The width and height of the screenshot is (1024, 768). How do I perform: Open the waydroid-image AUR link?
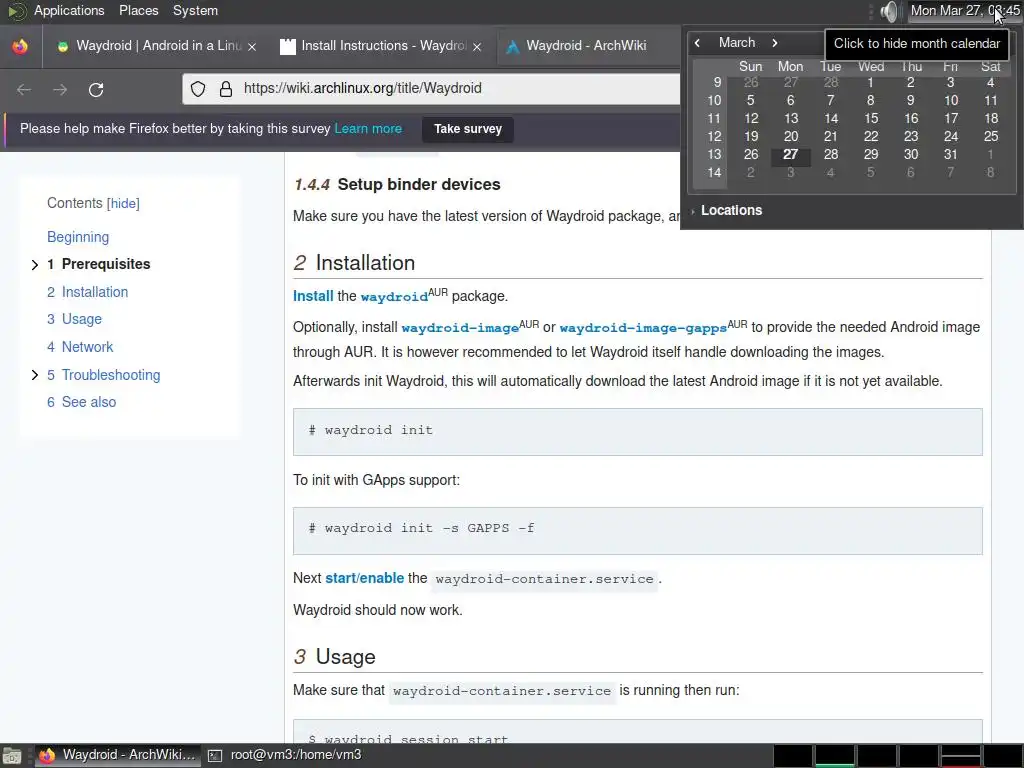tap(460, 327)
